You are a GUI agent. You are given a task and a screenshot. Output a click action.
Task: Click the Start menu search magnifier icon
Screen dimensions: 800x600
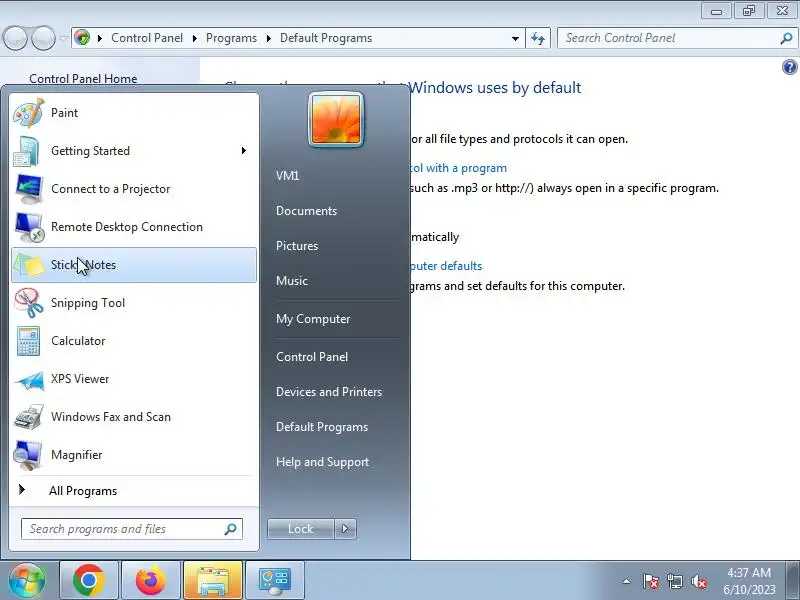click(231, 529)
